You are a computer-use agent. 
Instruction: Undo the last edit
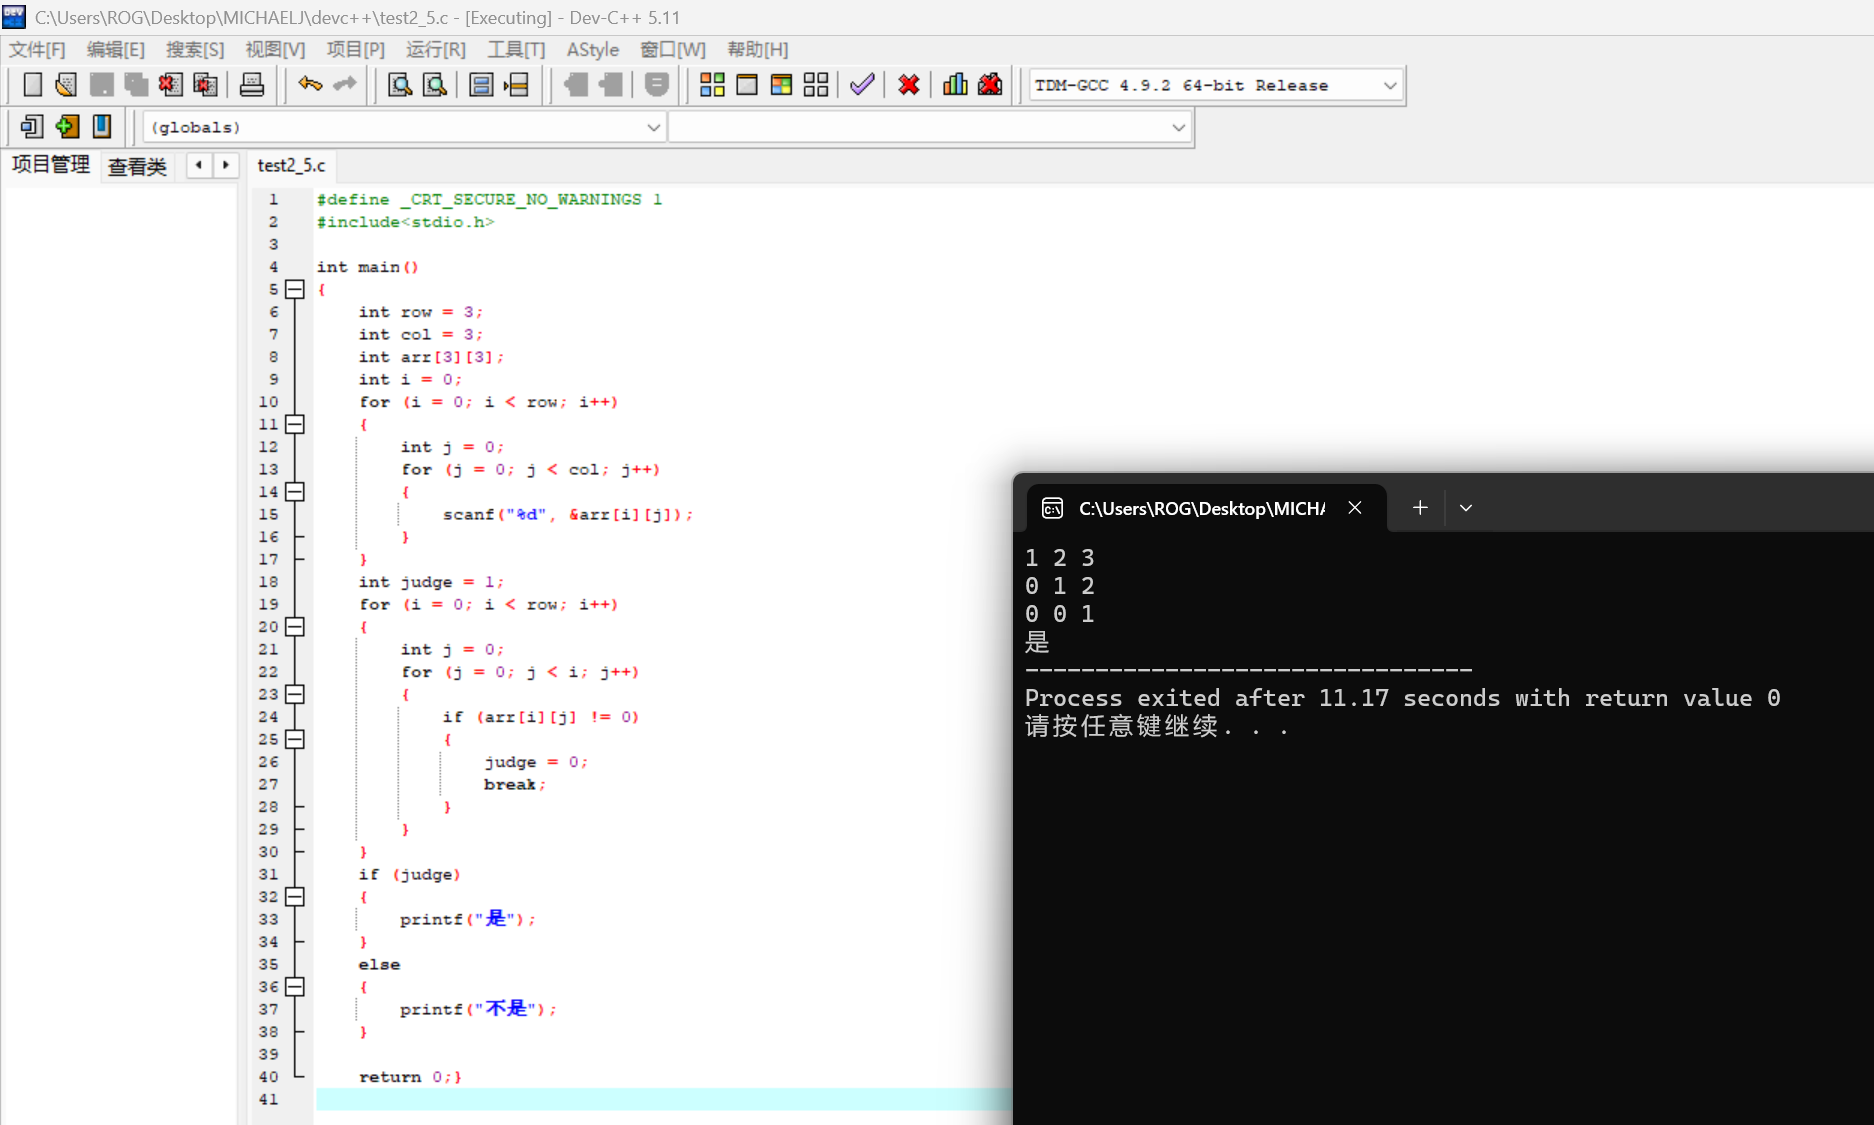[x=310, y=85]
